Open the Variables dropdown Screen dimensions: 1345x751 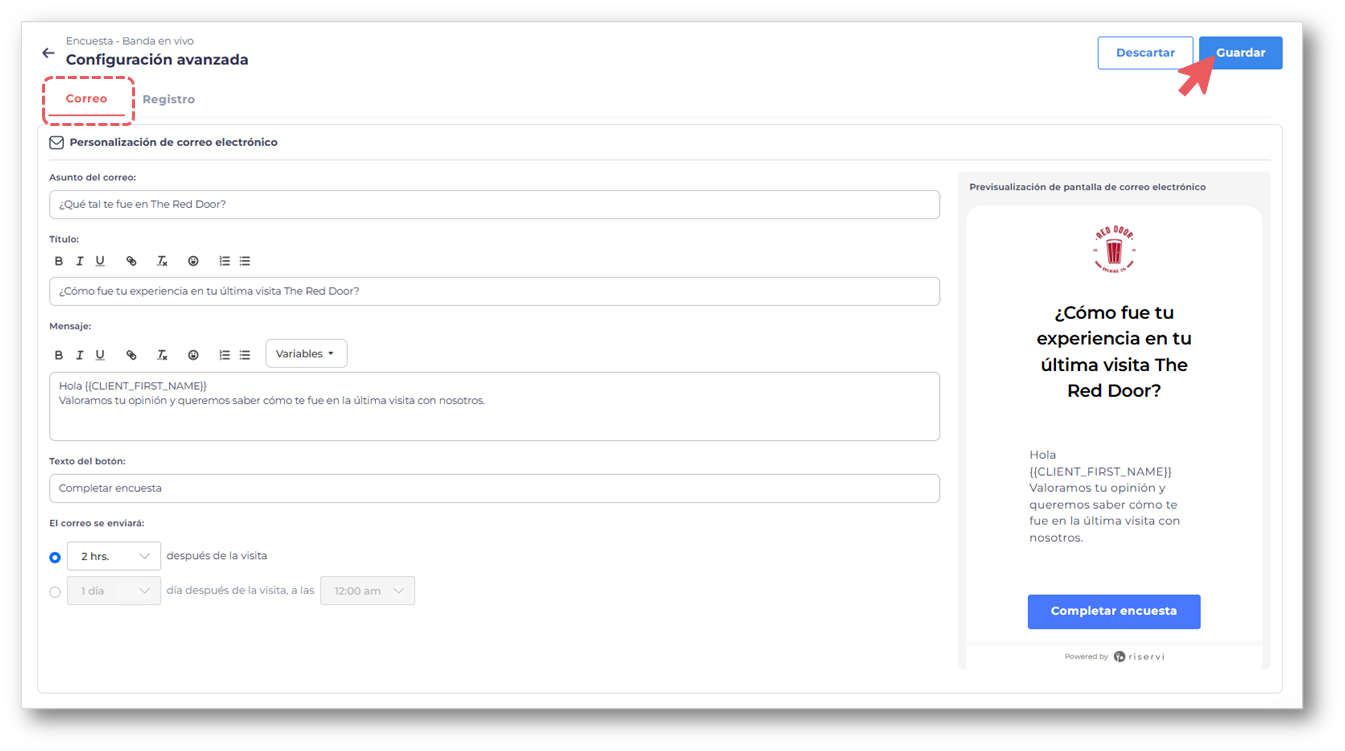click(x=306, y=354)
